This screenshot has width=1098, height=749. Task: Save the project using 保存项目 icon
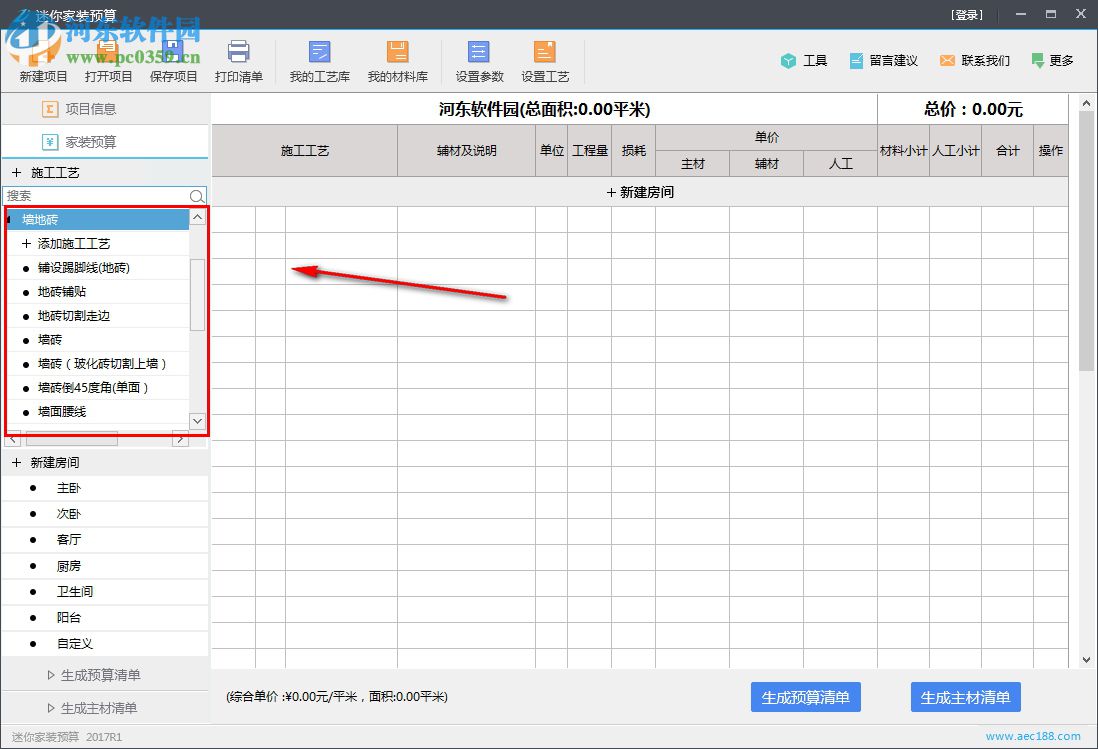(172, 60)
